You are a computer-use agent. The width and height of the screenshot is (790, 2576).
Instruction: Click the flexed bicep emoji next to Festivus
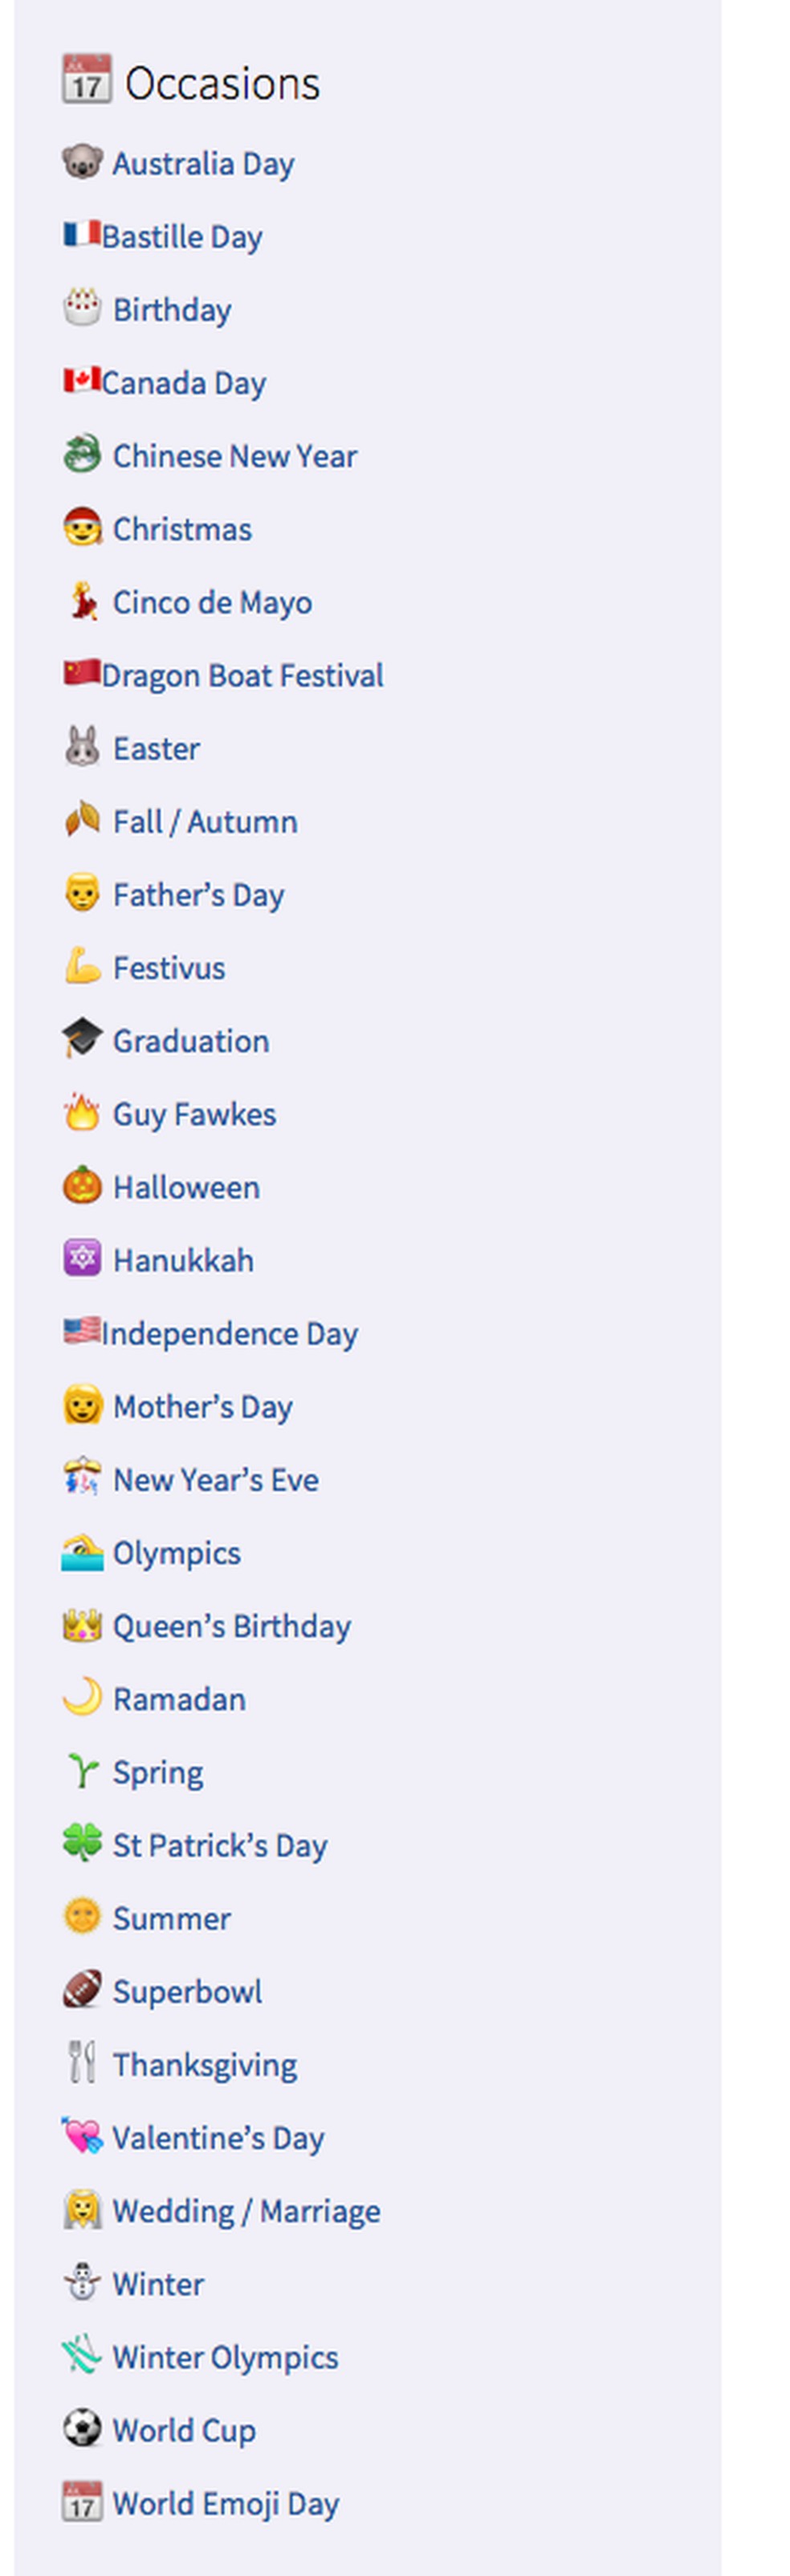coord(83,967)
